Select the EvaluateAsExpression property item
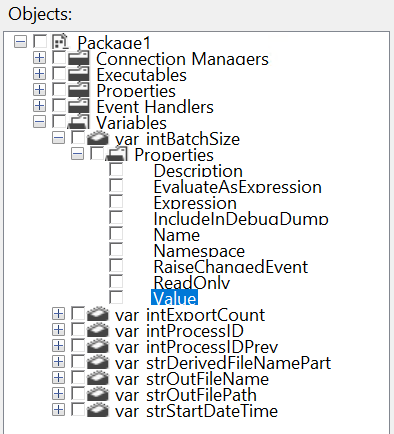394x434 pixels. pos(237,187)
